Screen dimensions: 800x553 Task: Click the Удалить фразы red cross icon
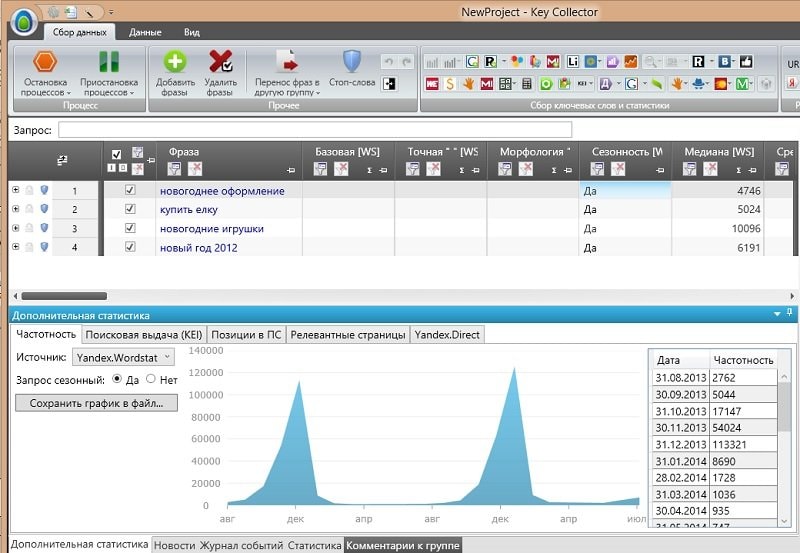click(x=220, y=61)
